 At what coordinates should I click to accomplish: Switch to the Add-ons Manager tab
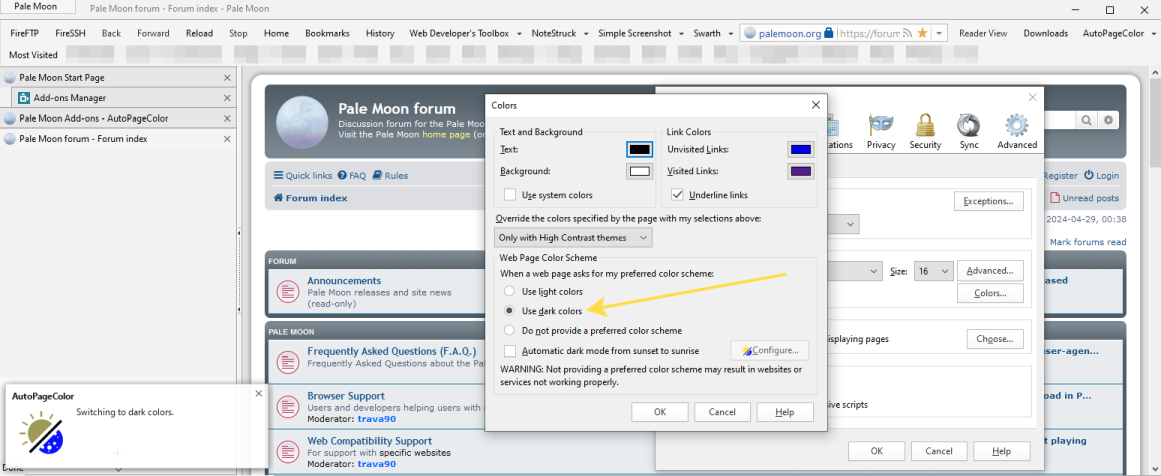[124, 98]
